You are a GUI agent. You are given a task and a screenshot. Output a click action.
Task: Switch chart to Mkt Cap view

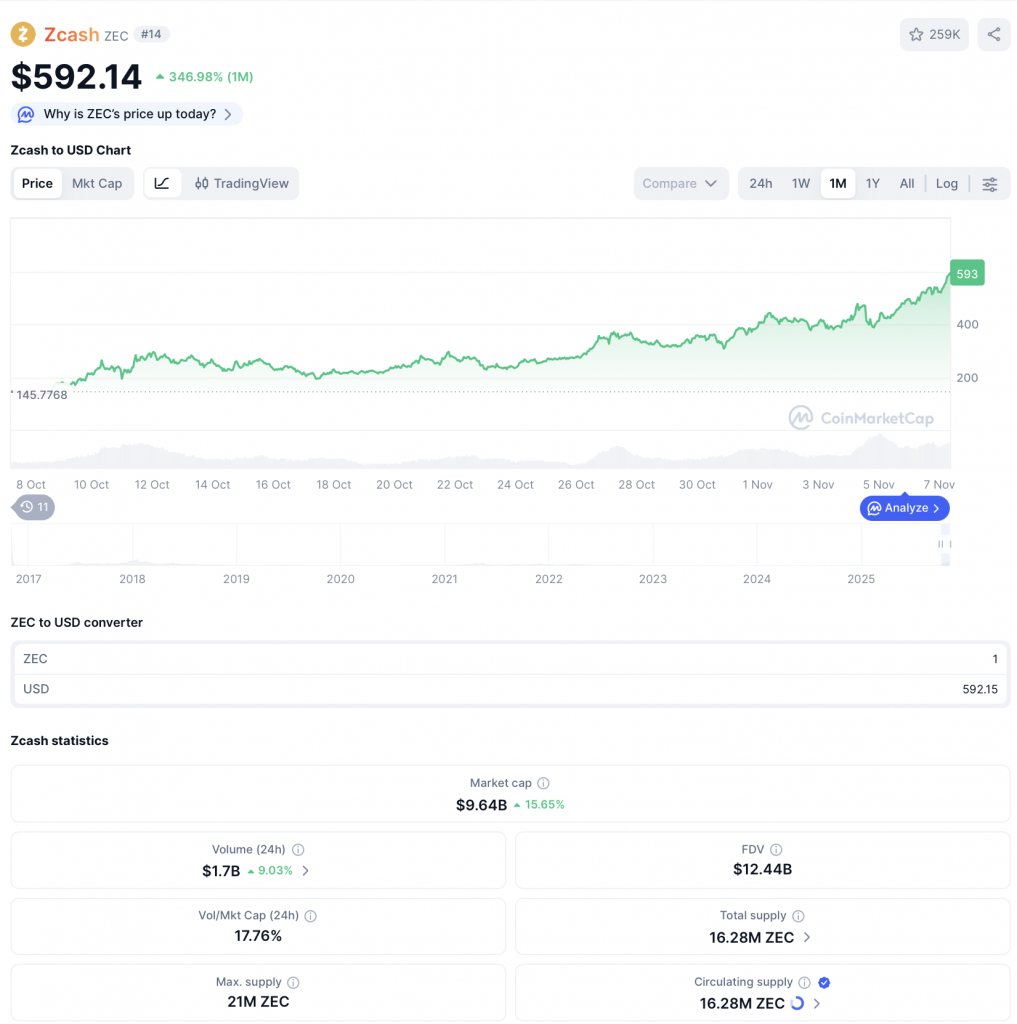tap(97, 184)
